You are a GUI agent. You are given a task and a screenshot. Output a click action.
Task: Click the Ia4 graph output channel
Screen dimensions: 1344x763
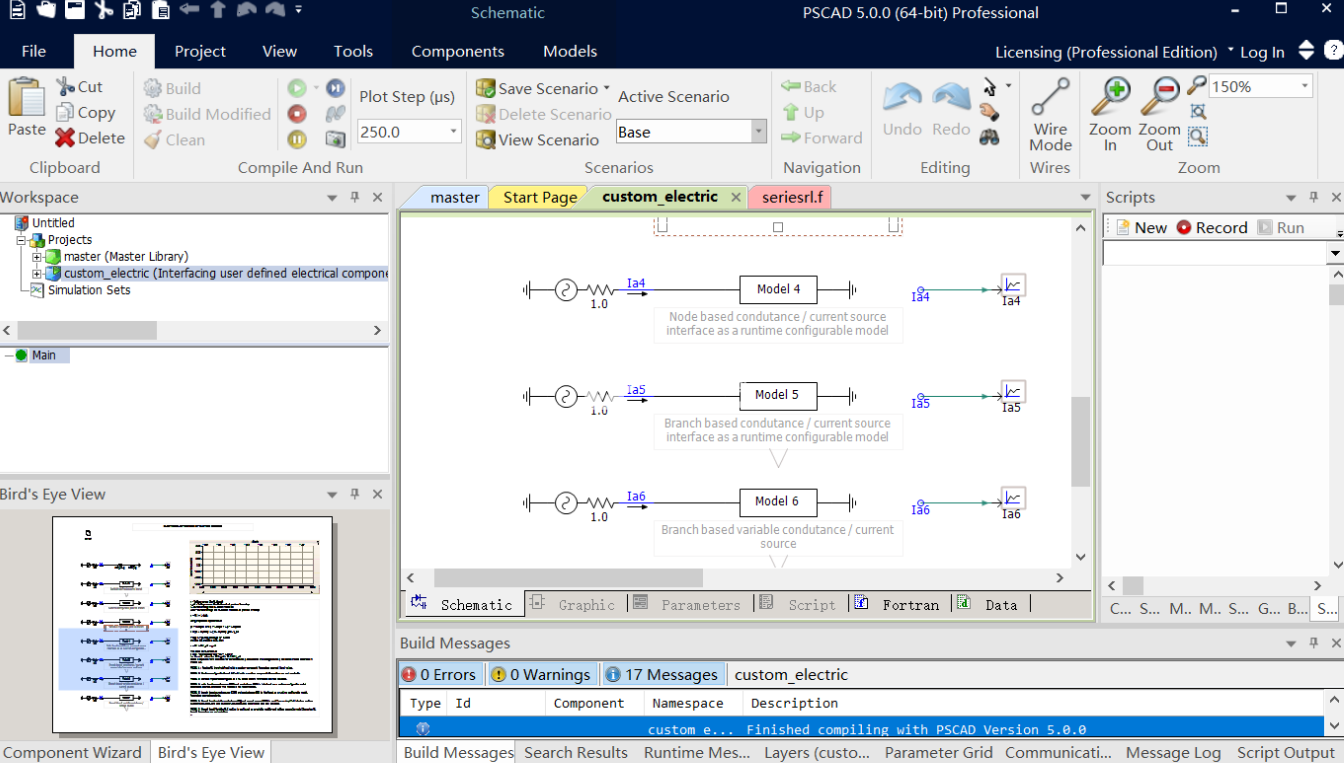pos(1013,285)
